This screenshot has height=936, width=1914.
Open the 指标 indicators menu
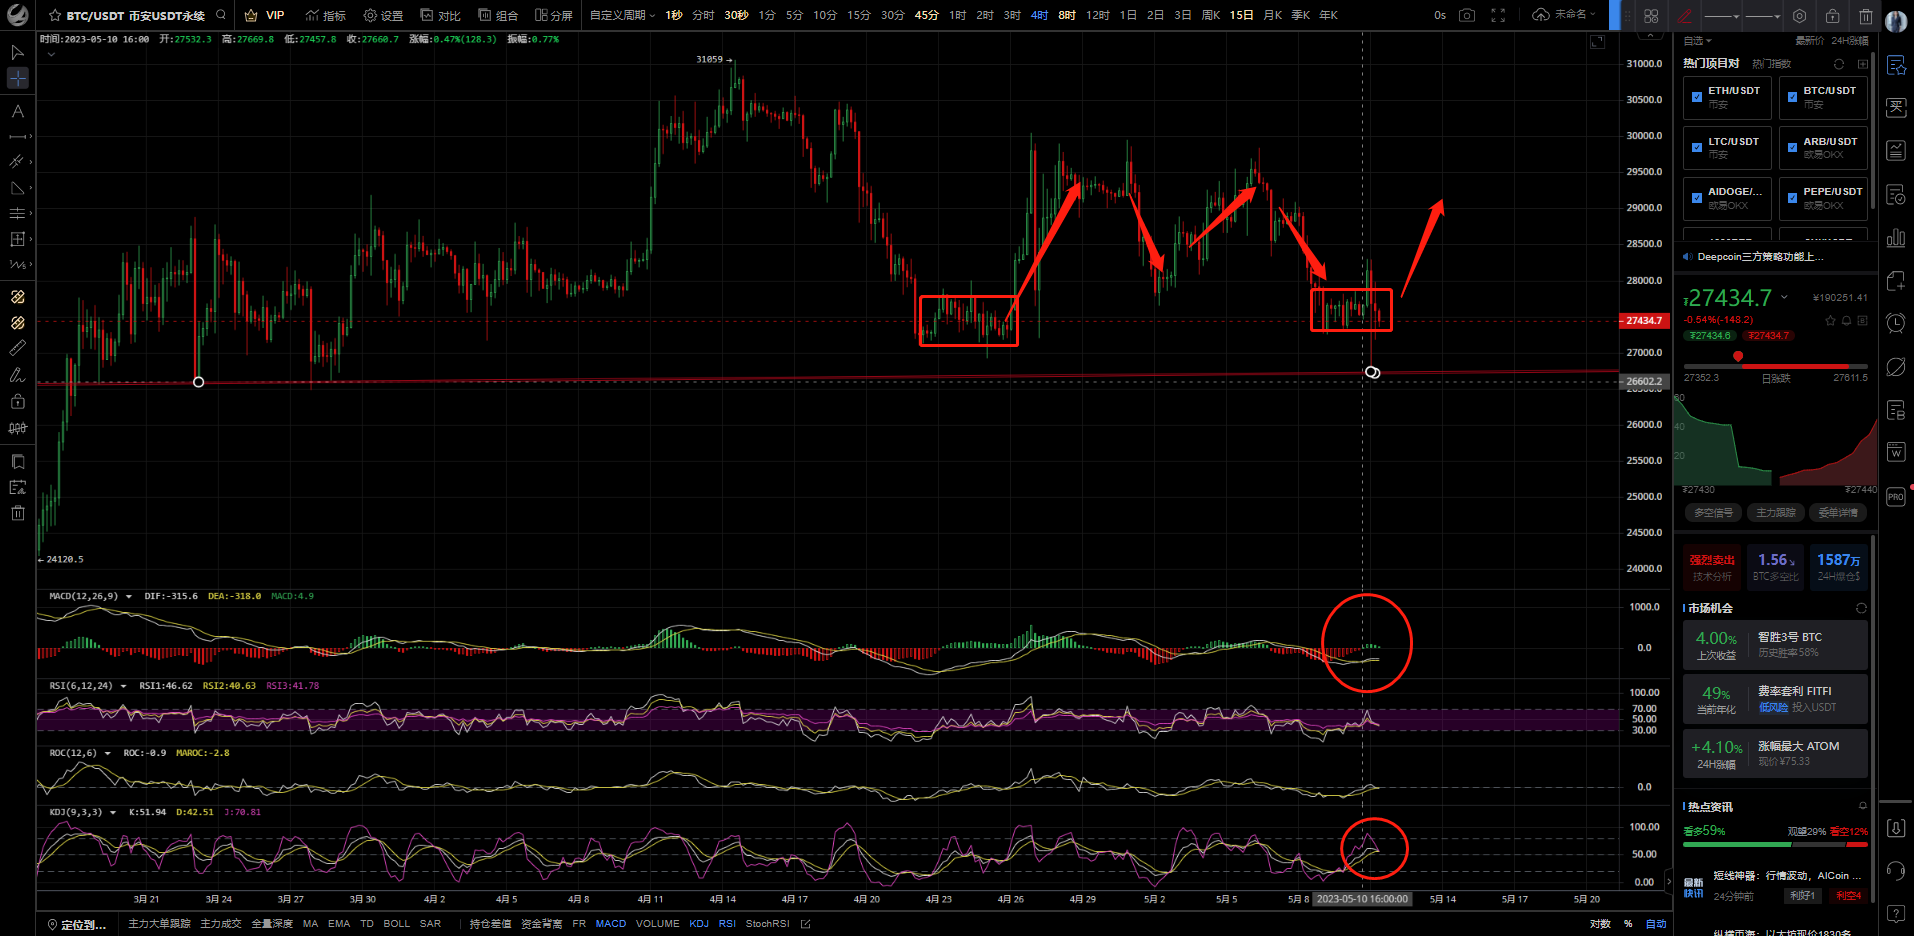click(326, 15)
